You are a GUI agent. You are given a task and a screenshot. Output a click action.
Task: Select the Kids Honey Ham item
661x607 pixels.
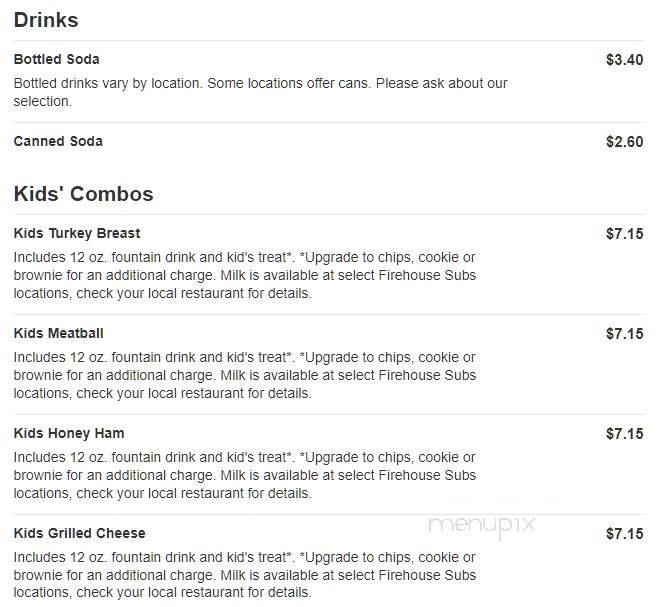(x=69, y=433)
